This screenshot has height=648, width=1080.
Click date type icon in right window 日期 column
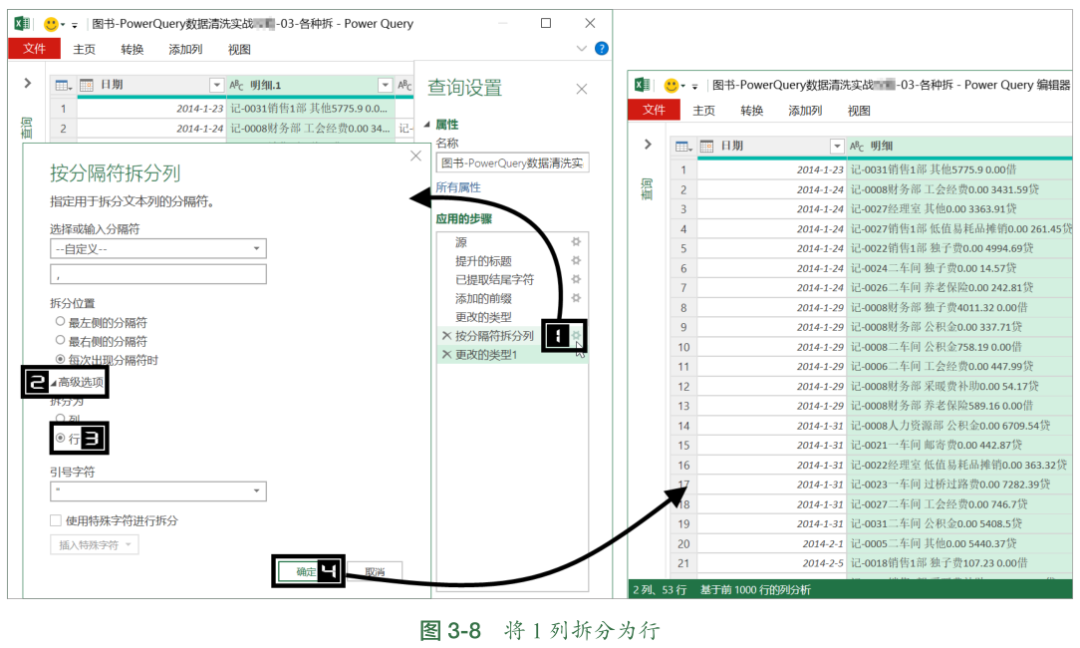pyautogui.click(x=707, y=146)
